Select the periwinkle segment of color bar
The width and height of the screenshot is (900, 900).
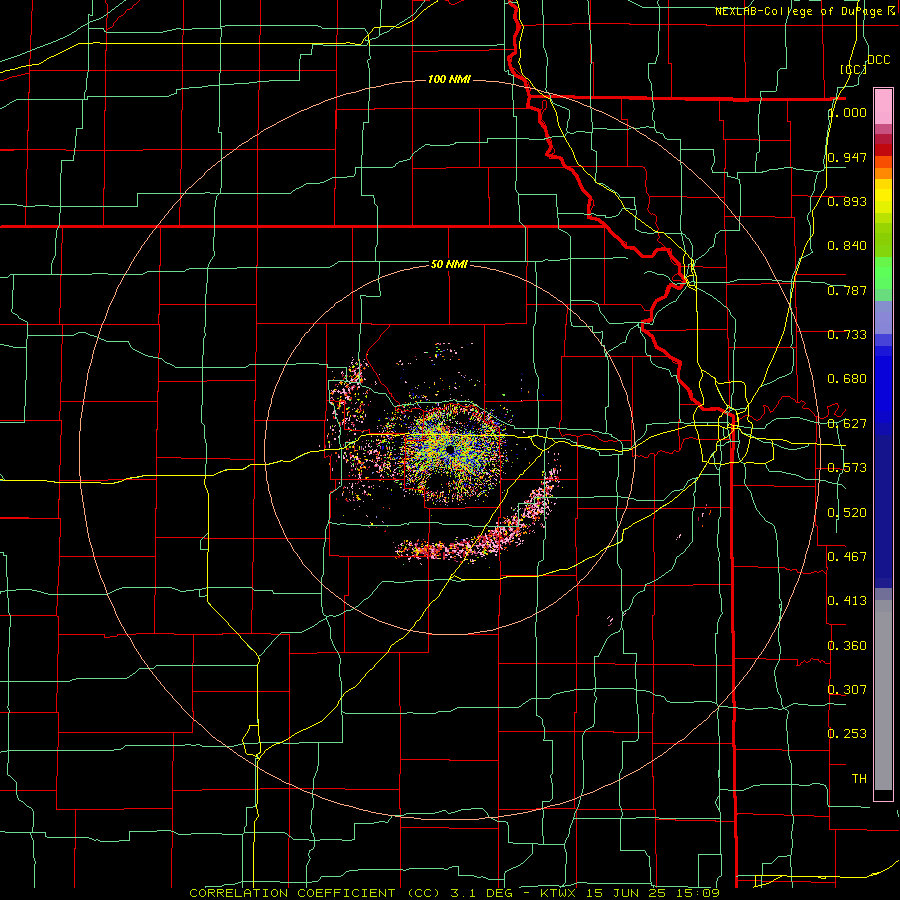click(x=883, y=317)
